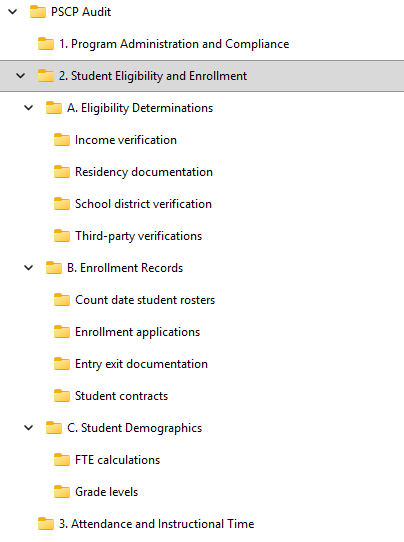Collapse C. Student Demographics chevron

pyautogui.click(x=29, y=428)
